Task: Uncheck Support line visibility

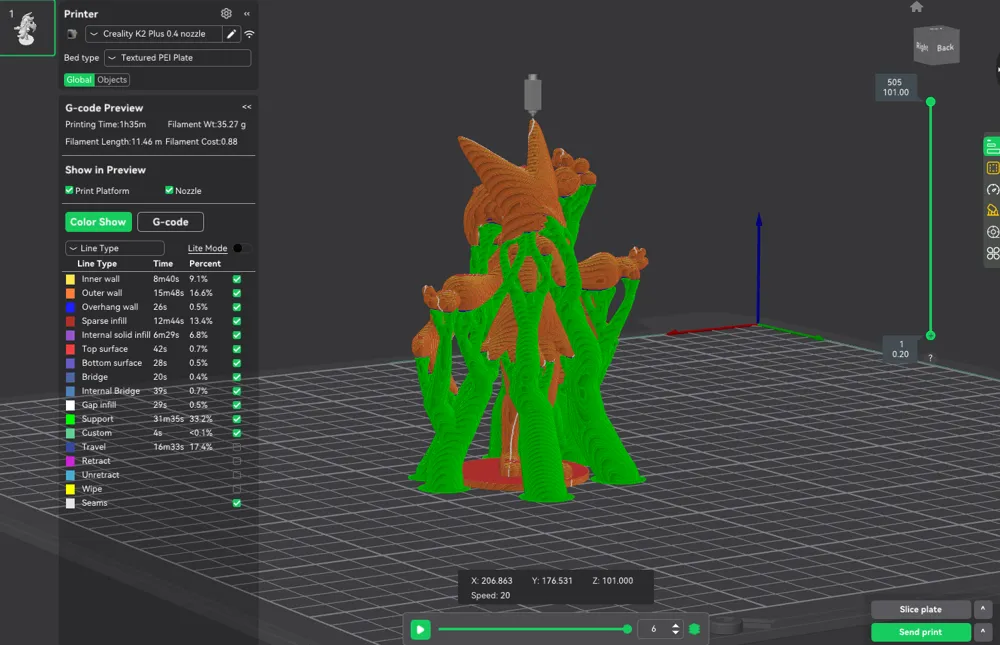Action: pyautogui.click(x=237, y=419)
